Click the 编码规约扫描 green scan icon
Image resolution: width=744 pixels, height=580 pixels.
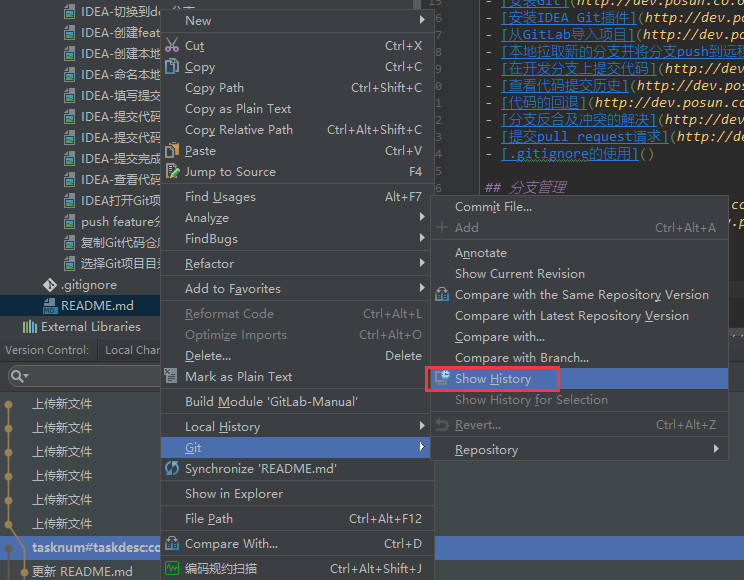(x=172, y=569)
